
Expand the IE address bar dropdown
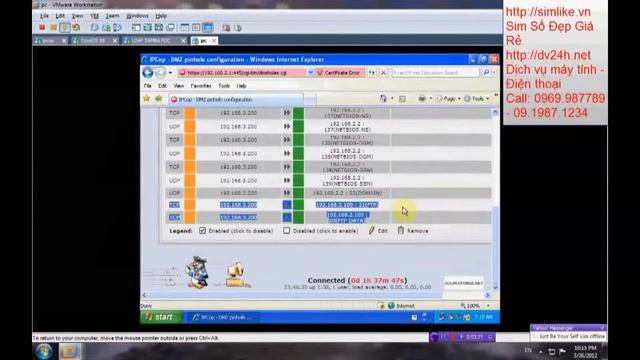(x=311, y=73)
